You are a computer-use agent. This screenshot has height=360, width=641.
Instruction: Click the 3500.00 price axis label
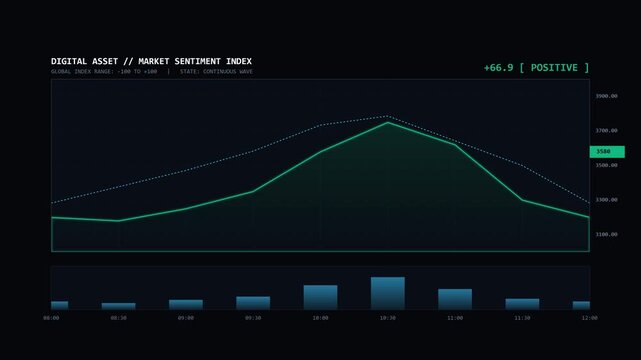(606, 165)
